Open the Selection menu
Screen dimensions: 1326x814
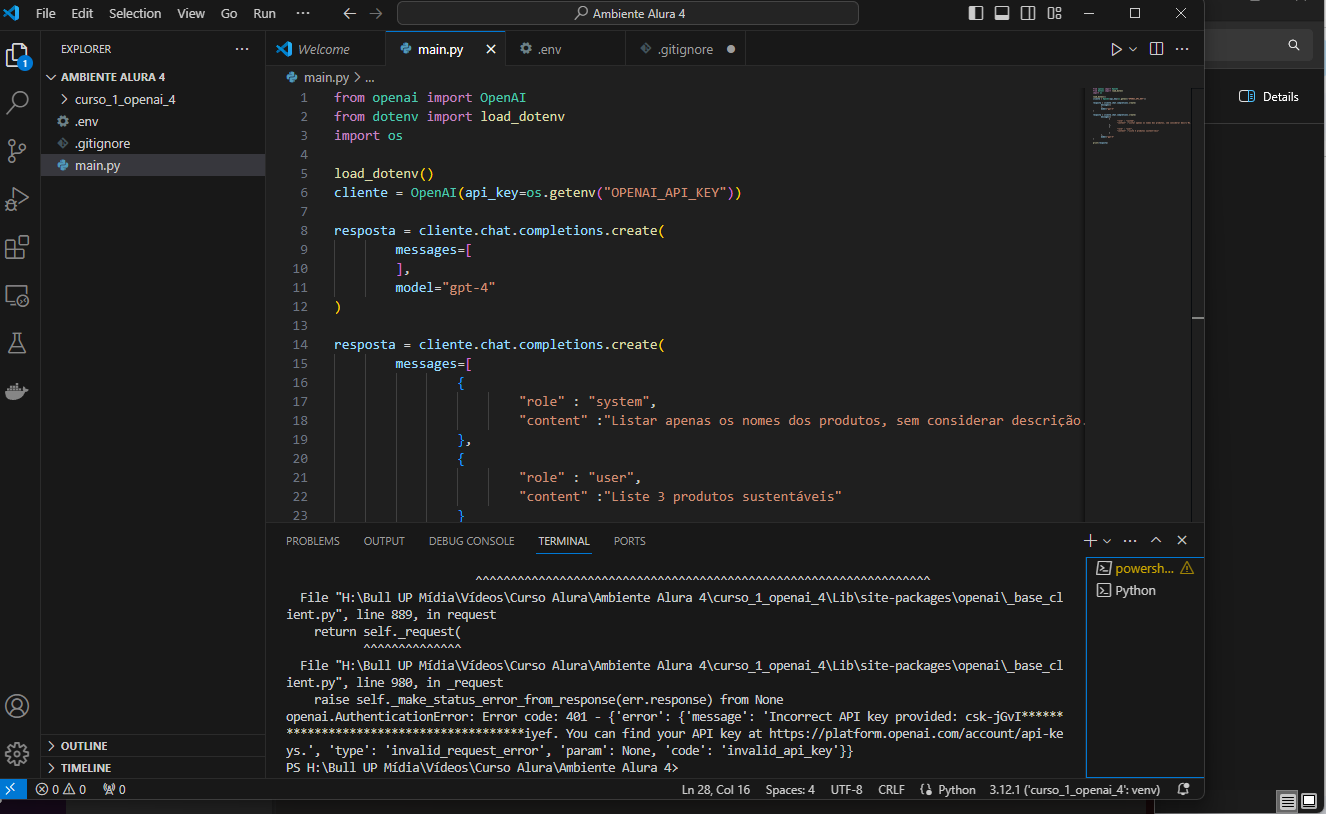tap(135, 14)
